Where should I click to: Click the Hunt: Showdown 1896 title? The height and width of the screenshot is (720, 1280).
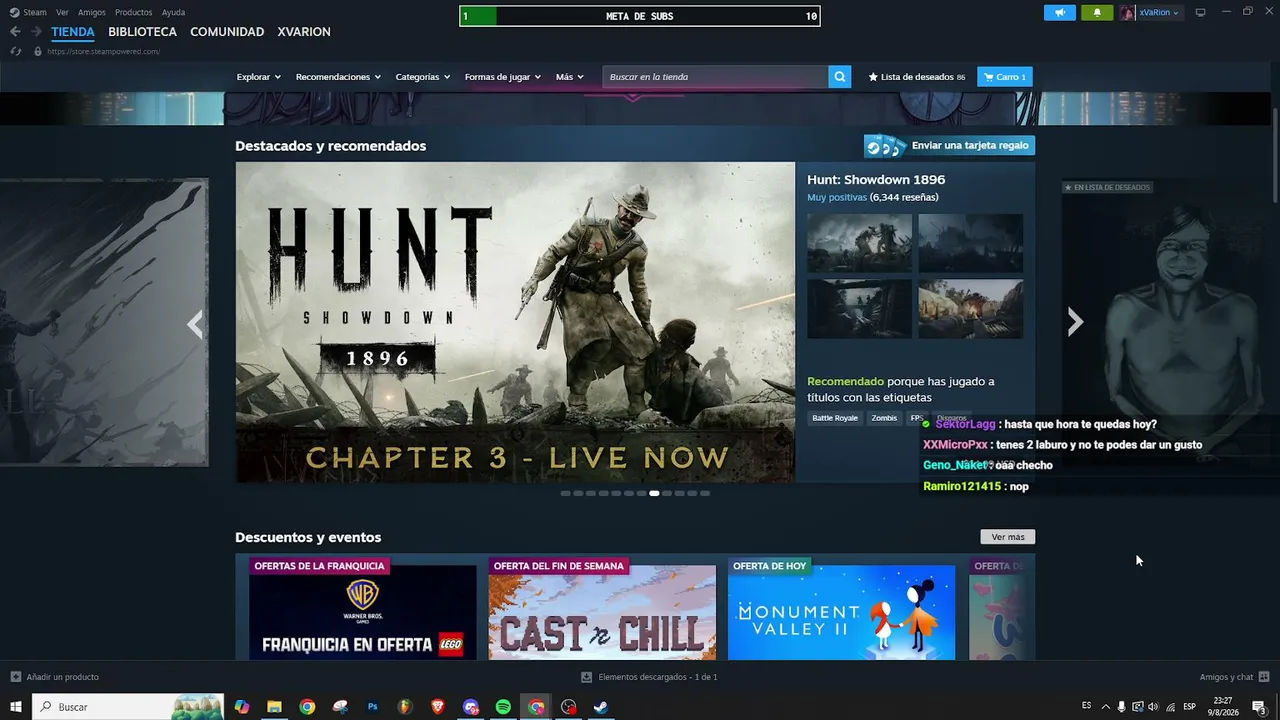point(876,180)
